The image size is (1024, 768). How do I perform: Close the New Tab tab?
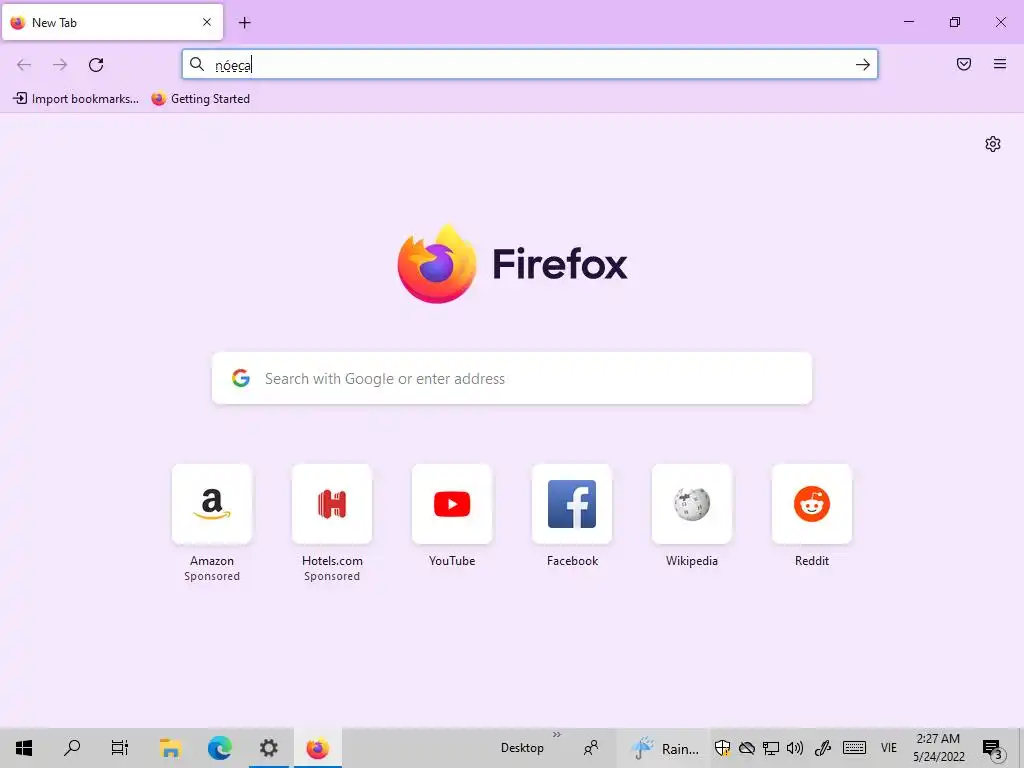point(207,22)
